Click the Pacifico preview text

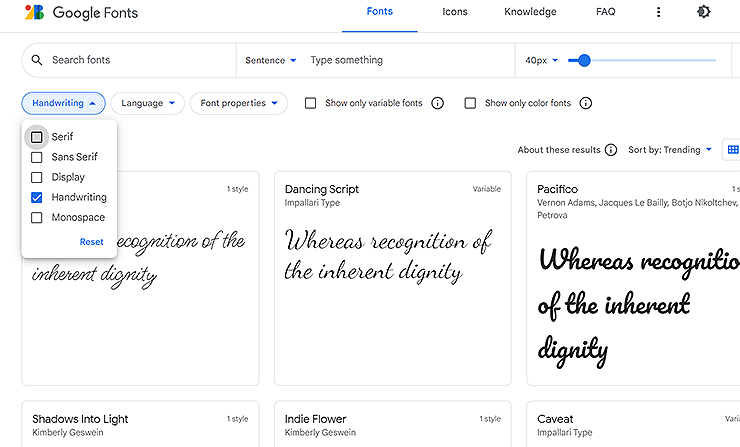tap(639, 307)
